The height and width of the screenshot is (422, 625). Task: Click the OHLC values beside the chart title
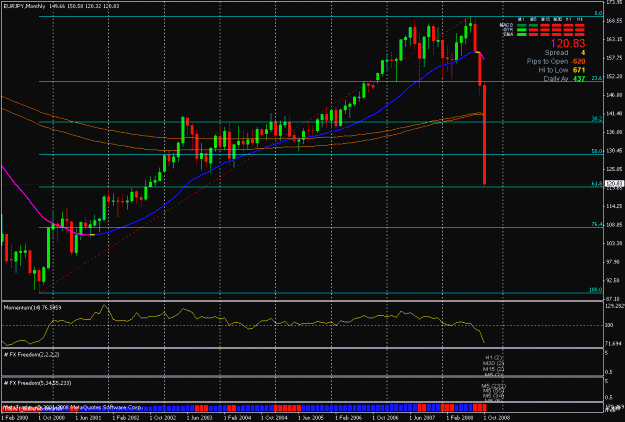click(85, 6)
